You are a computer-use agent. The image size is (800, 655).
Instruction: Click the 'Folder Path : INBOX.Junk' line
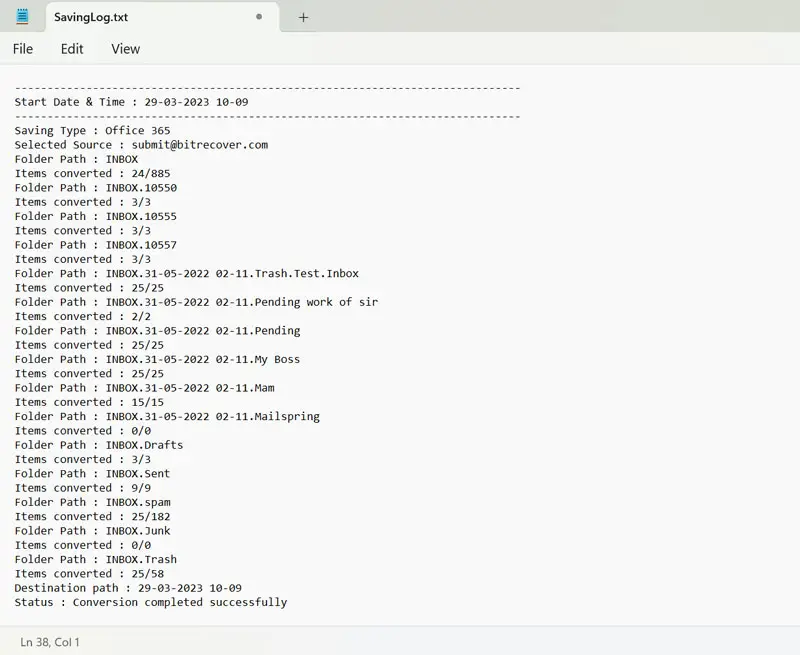[92, 531]
